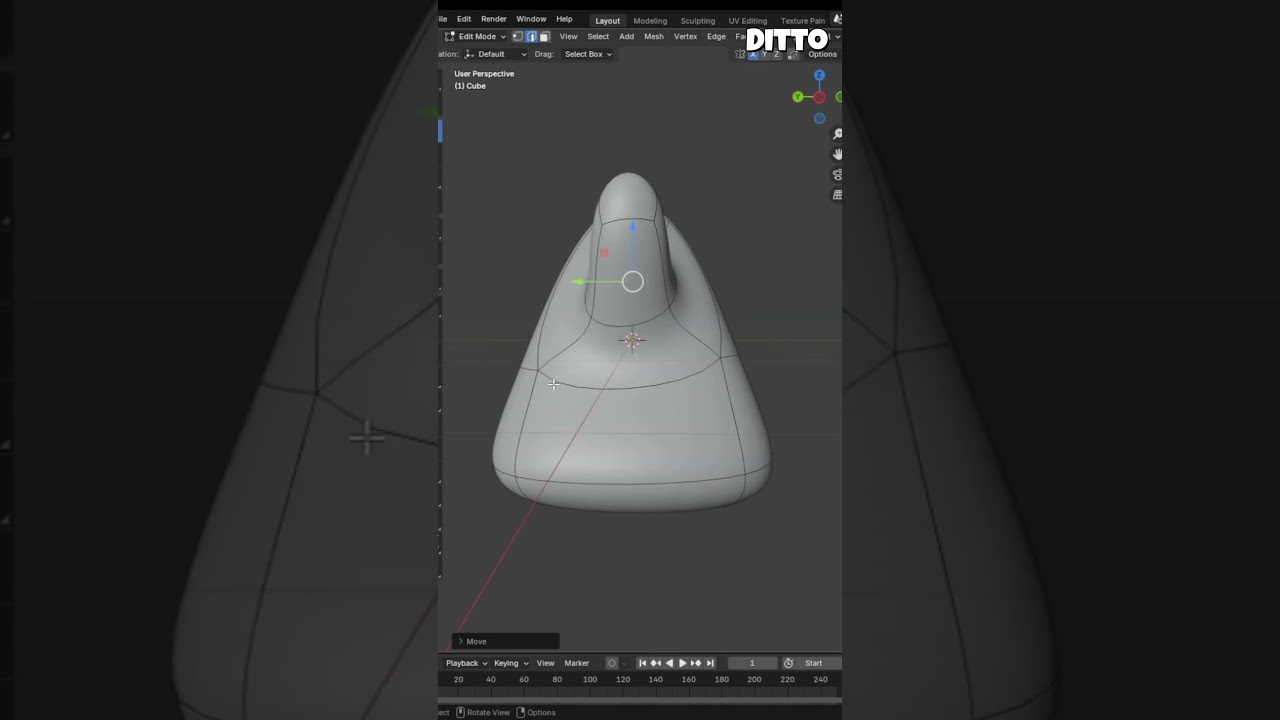This screenshot has height=720, width=1280.
Task: Switch to the UV Editing workspace tab
Action: click(748, 20)
